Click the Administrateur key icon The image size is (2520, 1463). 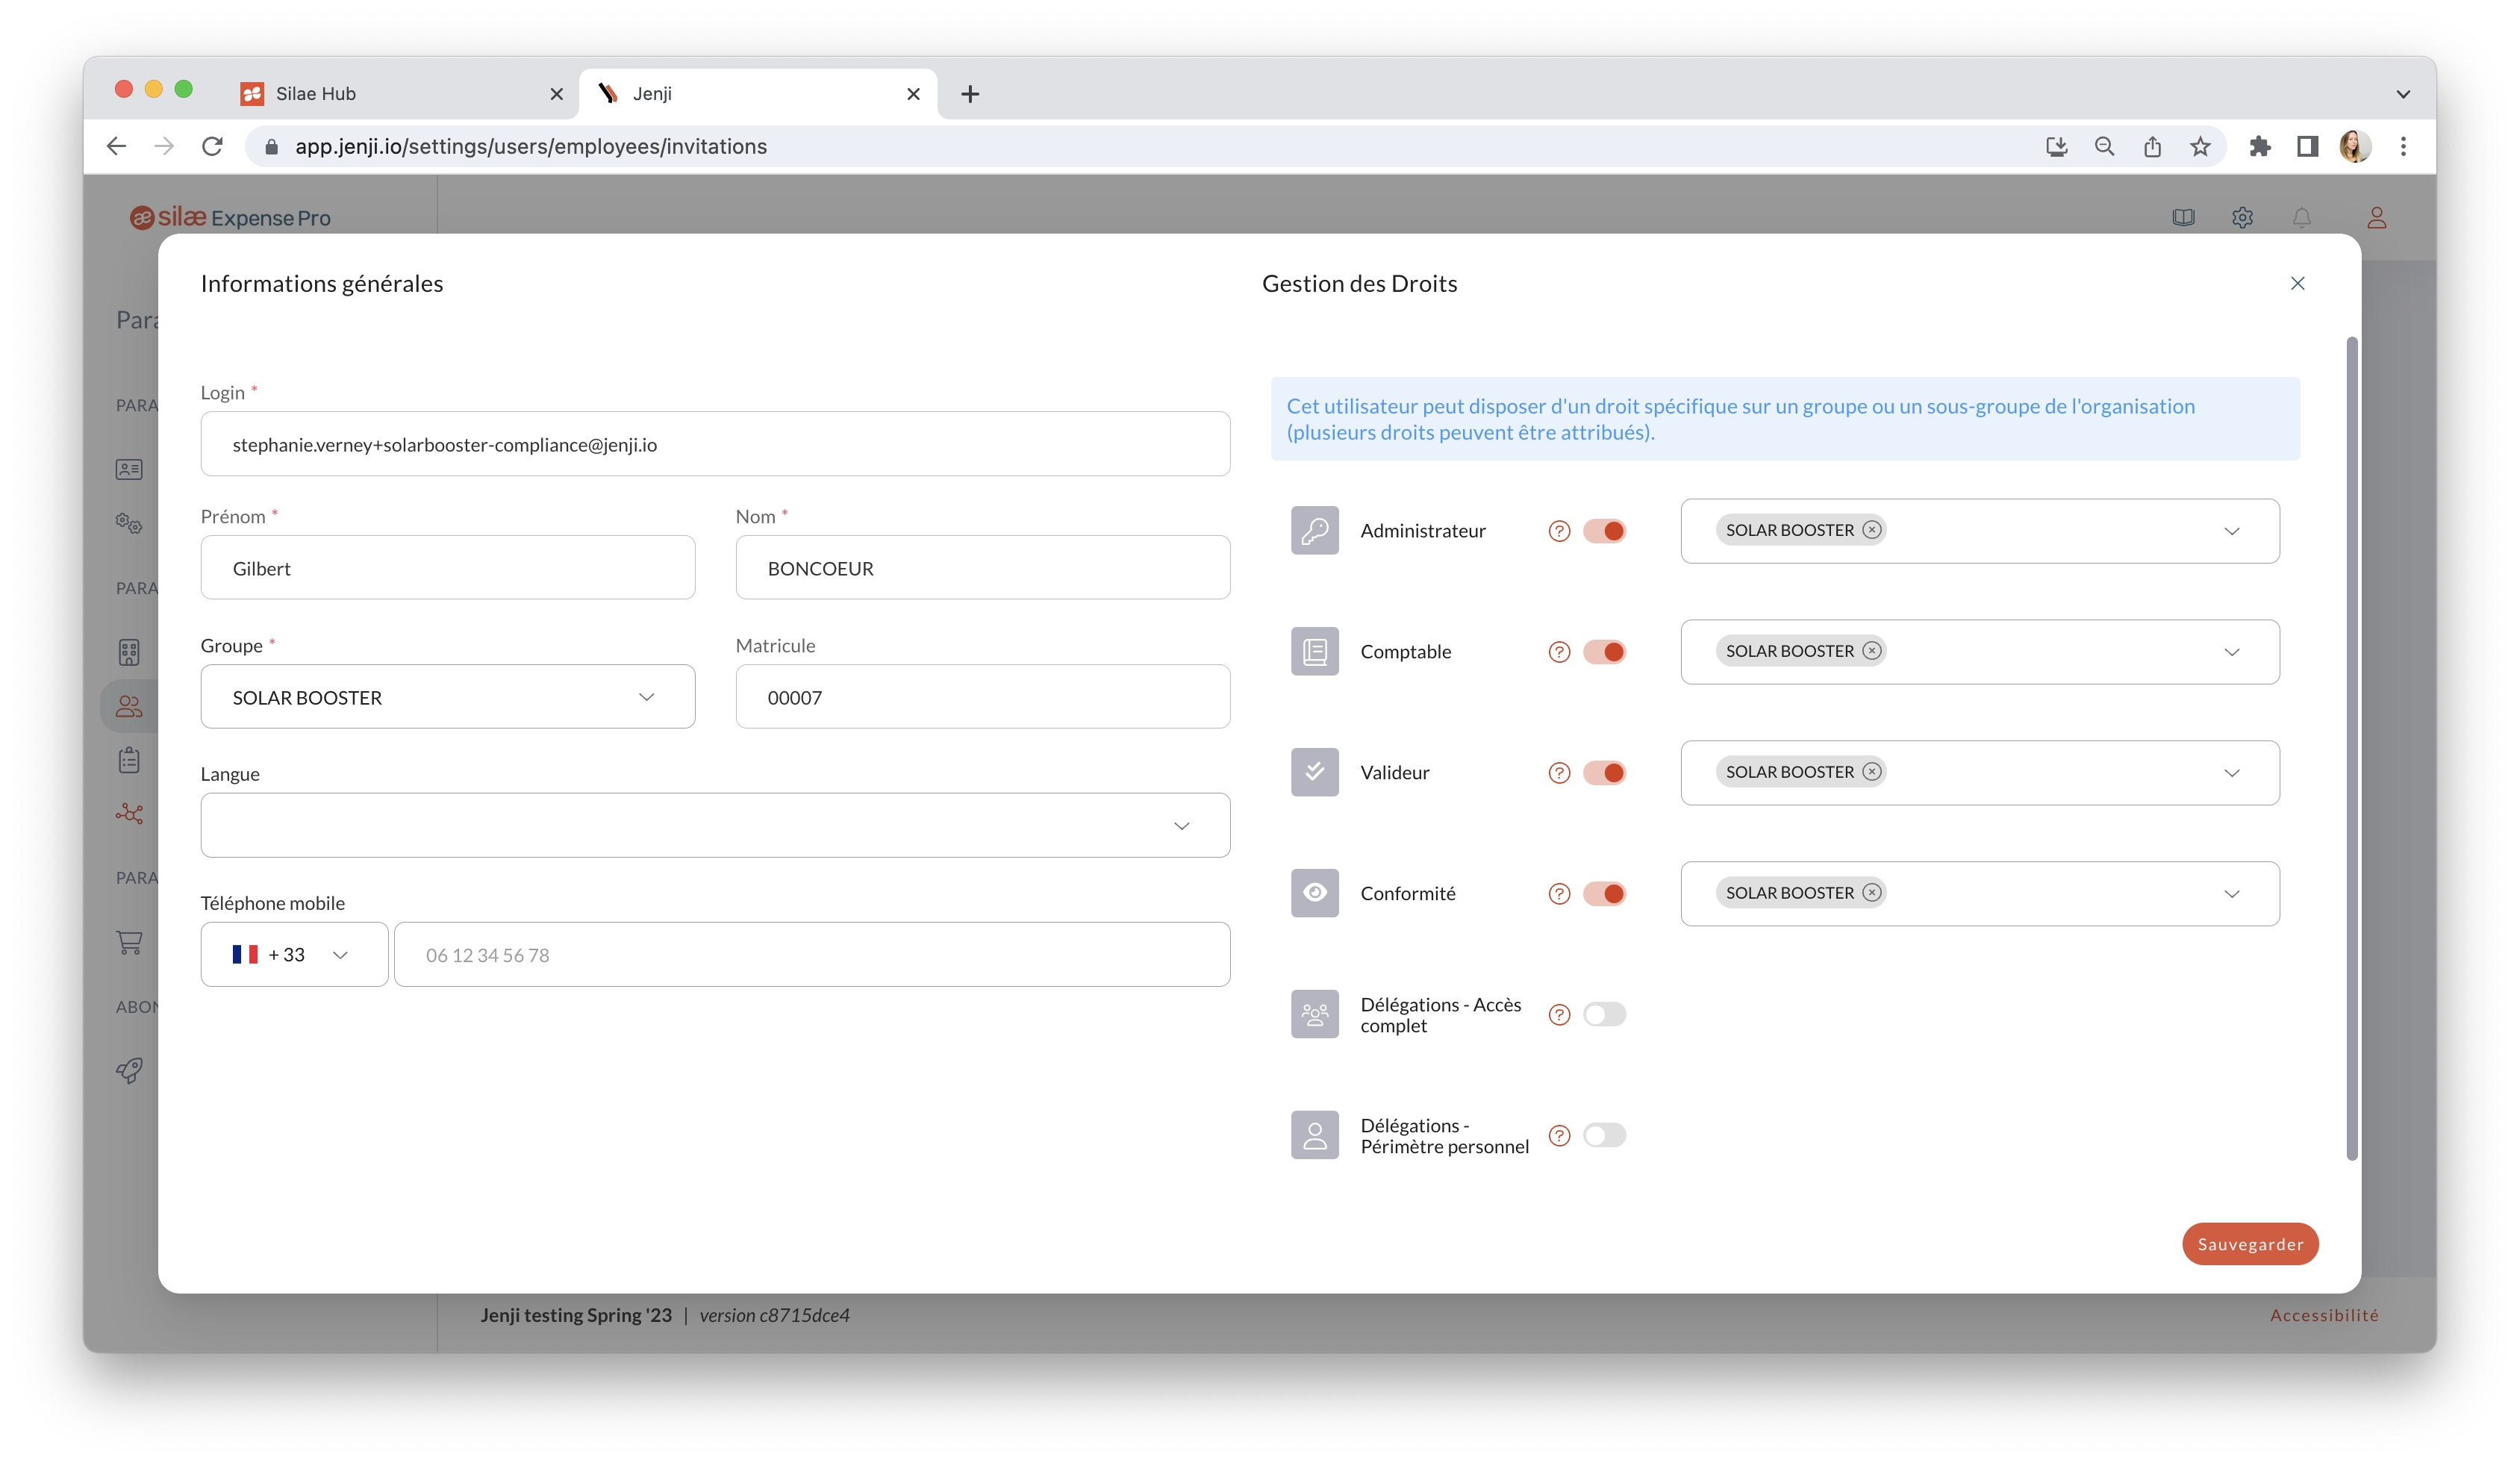tap(1314, 530)
